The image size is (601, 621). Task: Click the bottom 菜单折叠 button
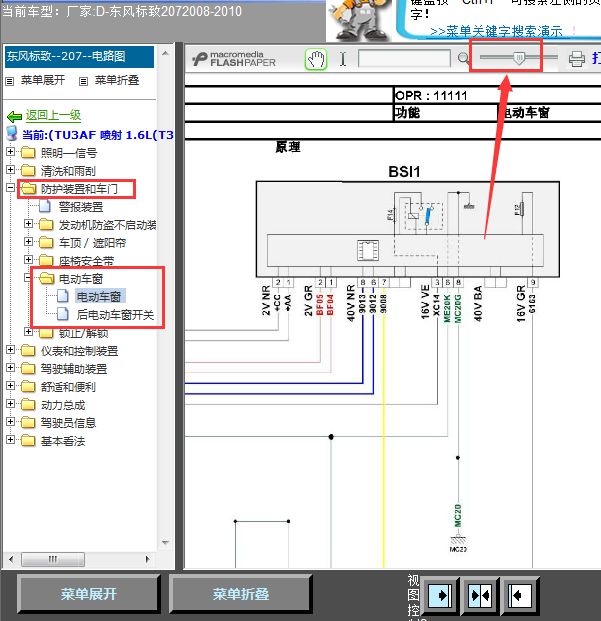[241, 594]
